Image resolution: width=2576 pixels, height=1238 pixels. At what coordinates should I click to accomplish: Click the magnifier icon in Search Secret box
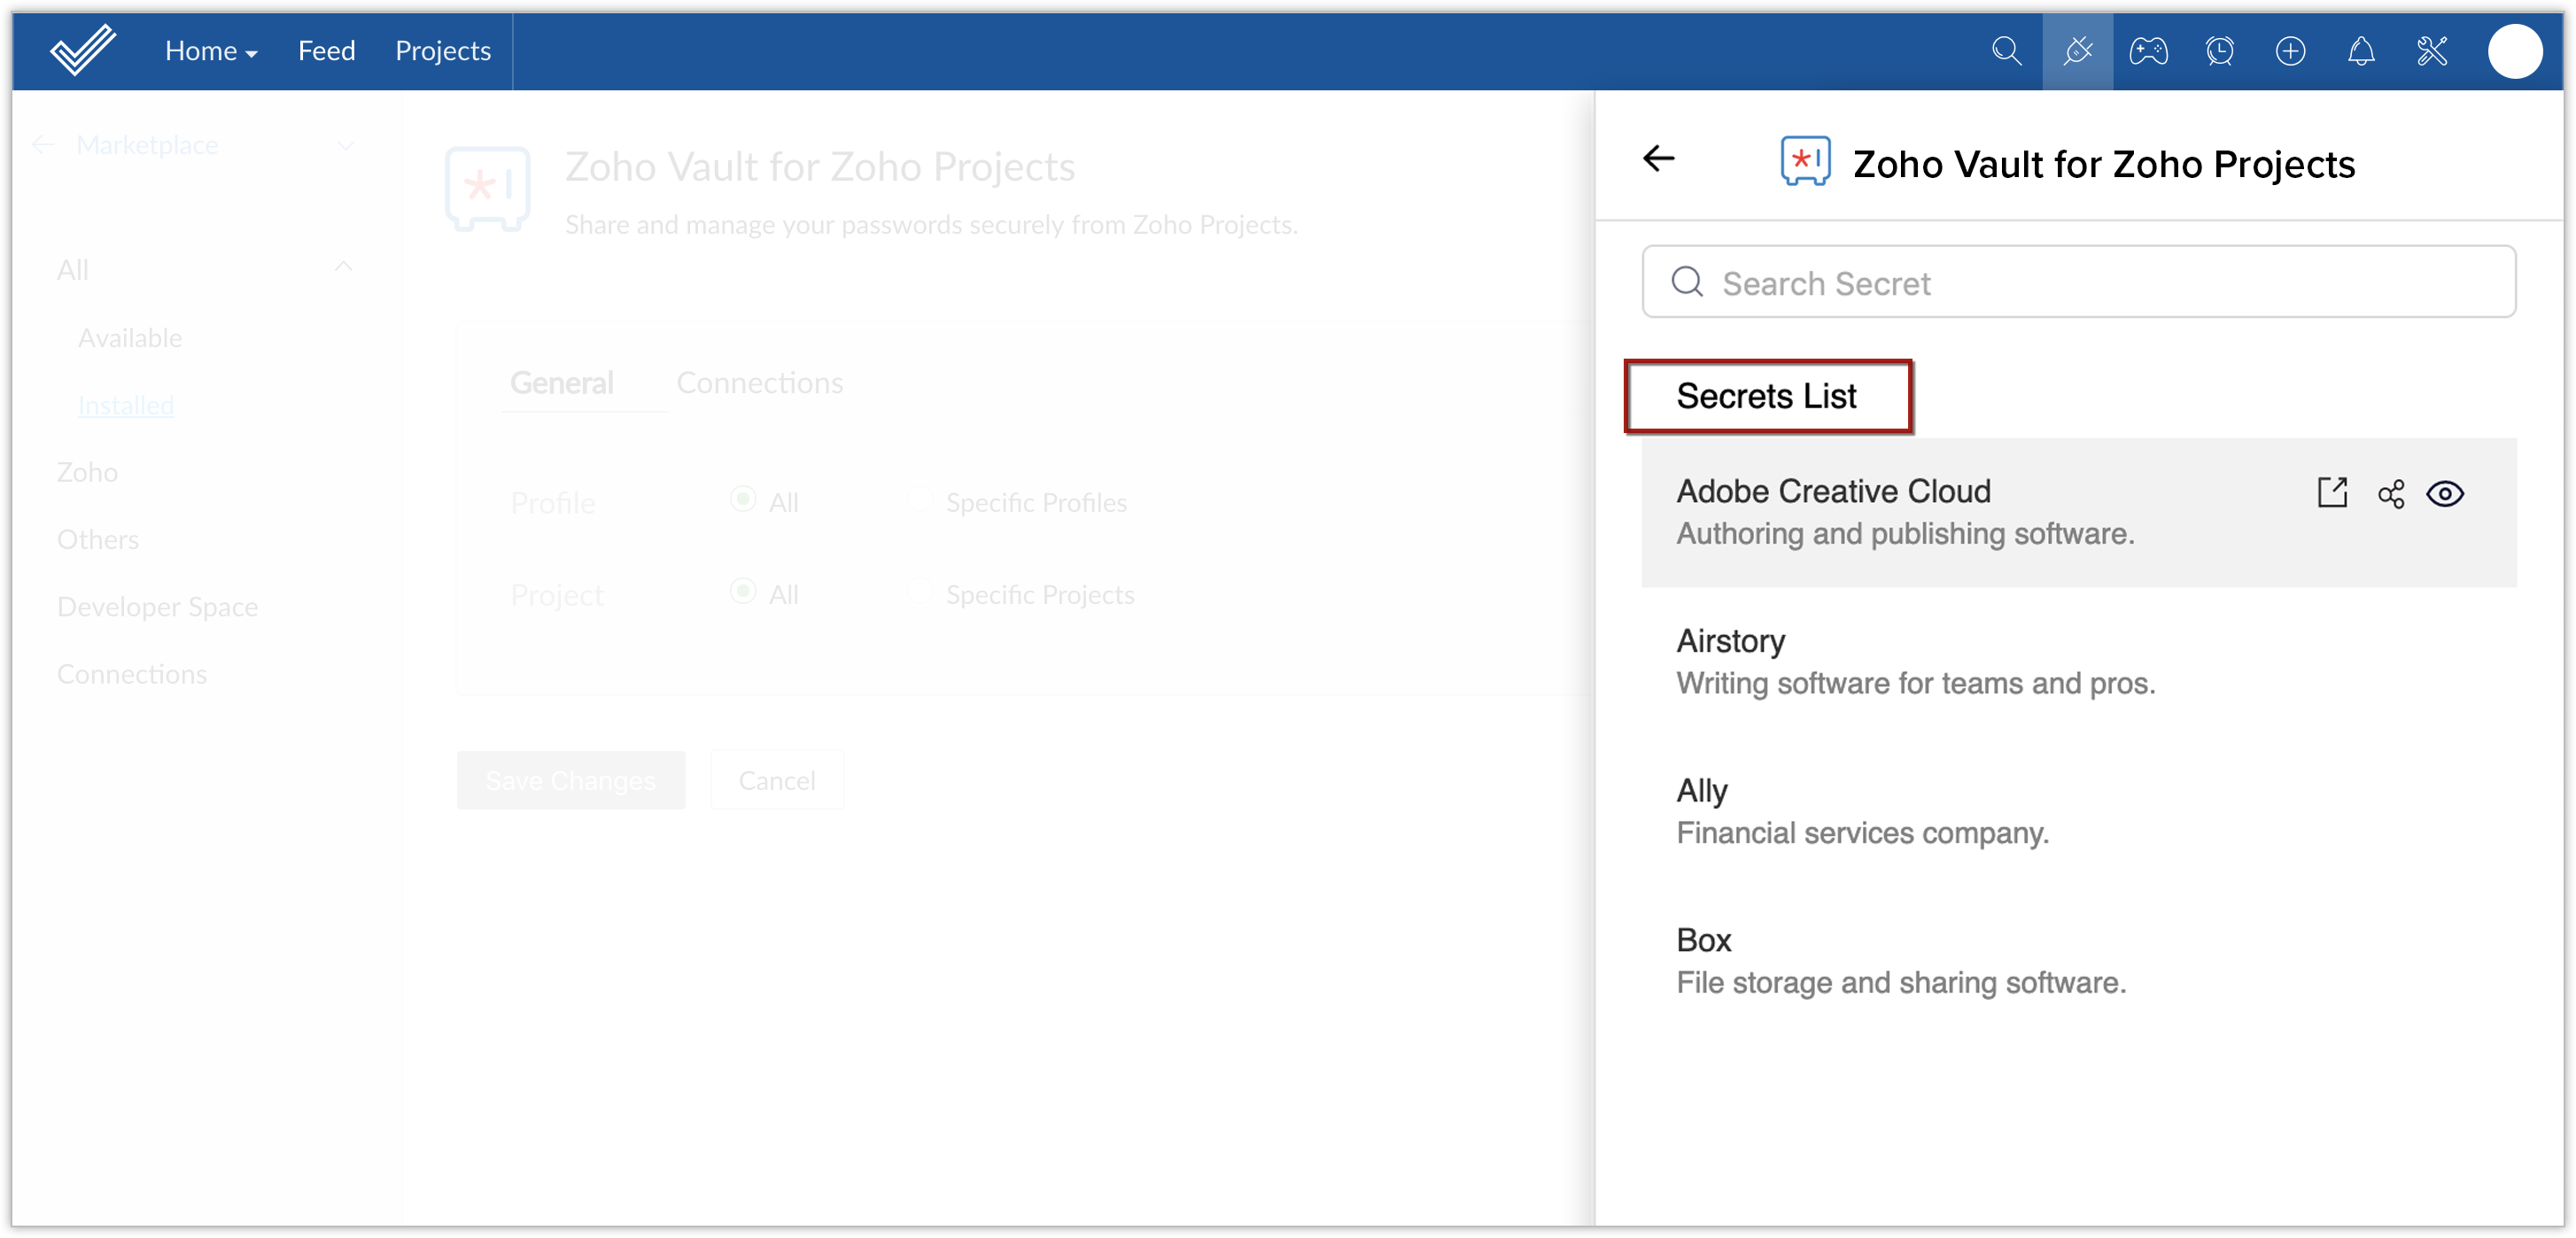[1687, 282]
